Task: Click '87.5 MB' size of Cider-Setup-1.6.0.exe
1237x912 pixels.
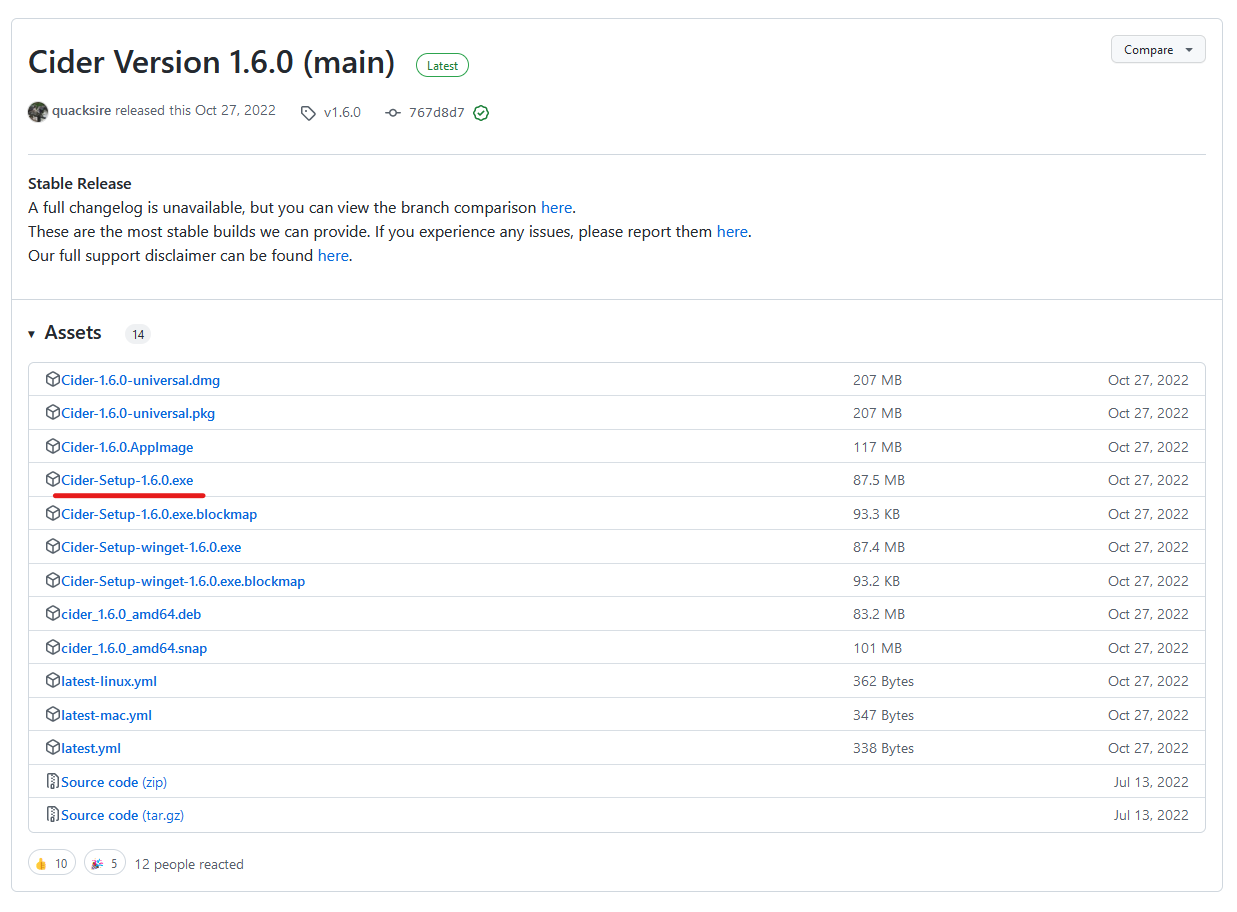Action: (x=879, y=480)
